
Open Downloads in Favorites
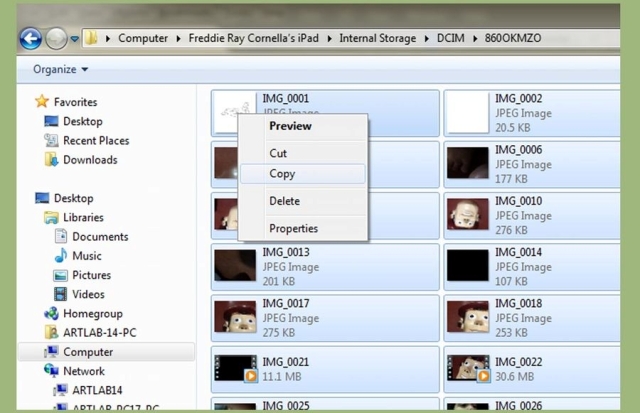point(90,160)
